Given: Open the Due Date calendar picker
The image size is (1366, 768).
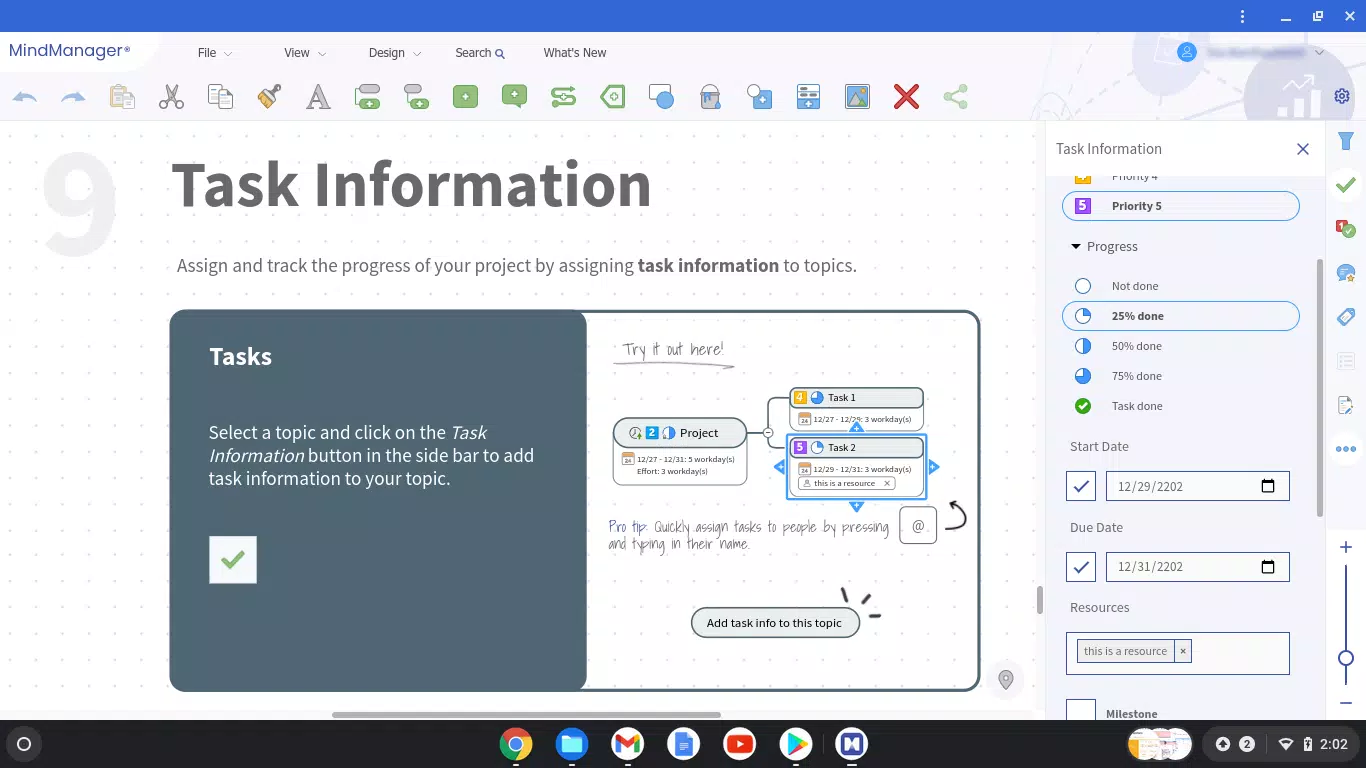Looking at the screenshot, I should pyautogui.click(x=1268, y=567).
